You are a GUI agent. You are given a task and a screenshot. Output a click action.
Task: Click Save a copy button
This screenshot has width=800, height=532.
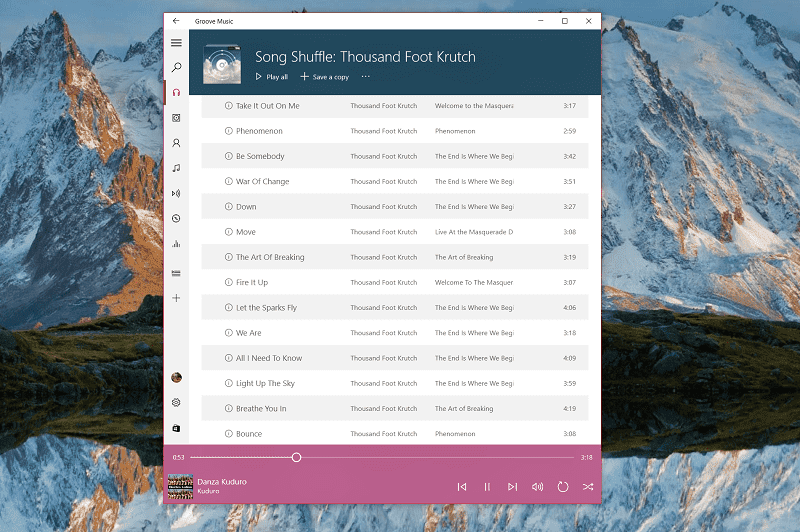[325, 77]
